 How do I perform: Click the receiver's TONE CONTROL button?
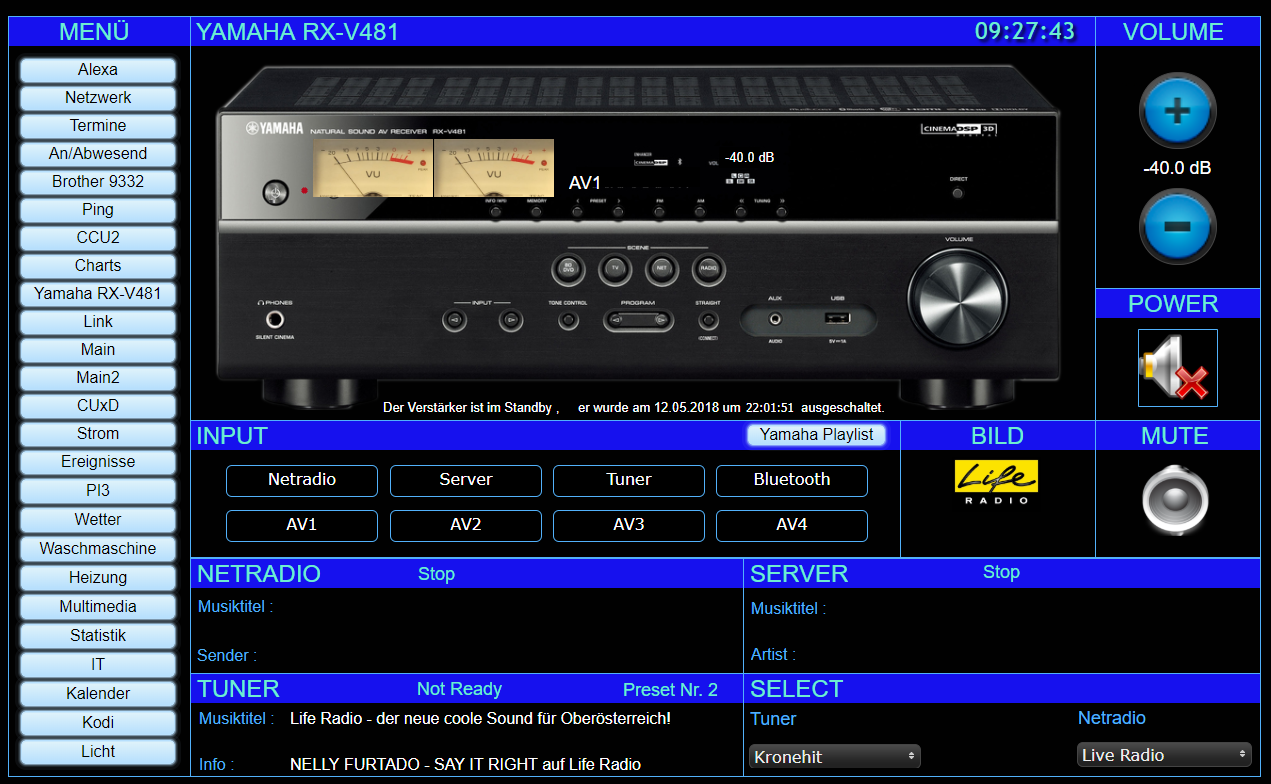(568, 321)
